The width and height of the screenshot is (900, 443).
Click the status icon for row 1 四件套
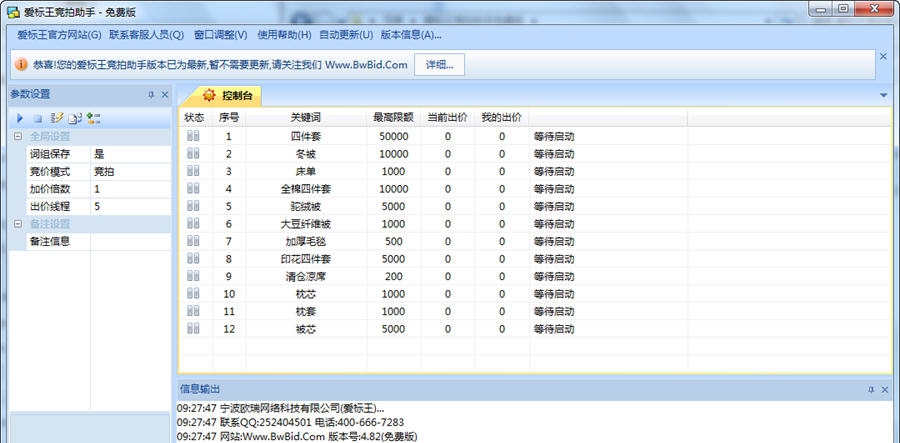(x=193, y=136)
